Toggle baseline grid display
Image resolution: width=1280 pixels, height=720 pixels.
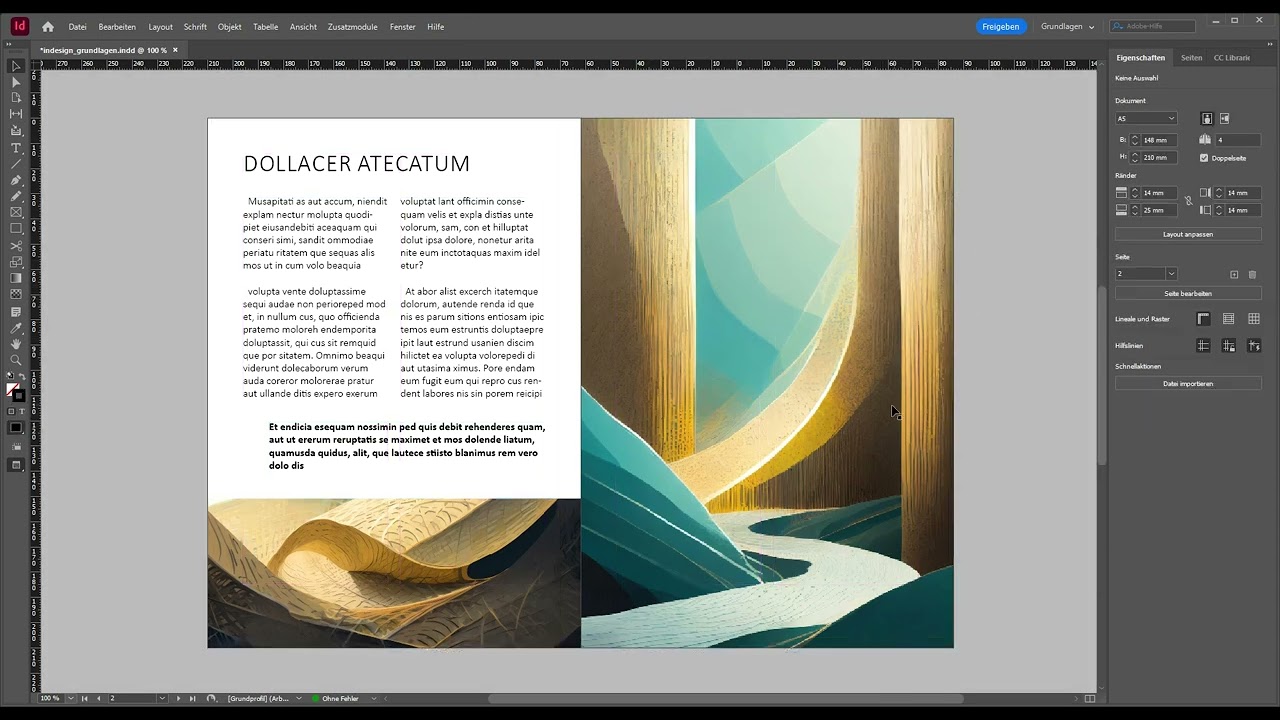tap(1228, 319)
